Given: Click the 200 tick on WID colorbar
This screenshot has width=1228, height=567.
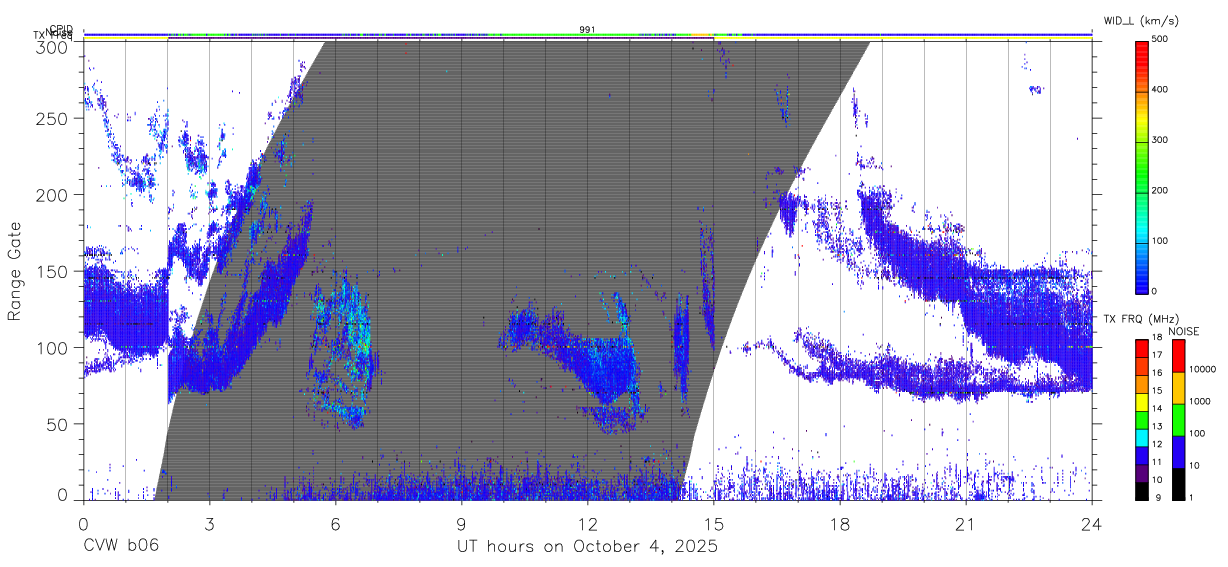Looking at the screenshot, I should click(x=1160, y=190).
